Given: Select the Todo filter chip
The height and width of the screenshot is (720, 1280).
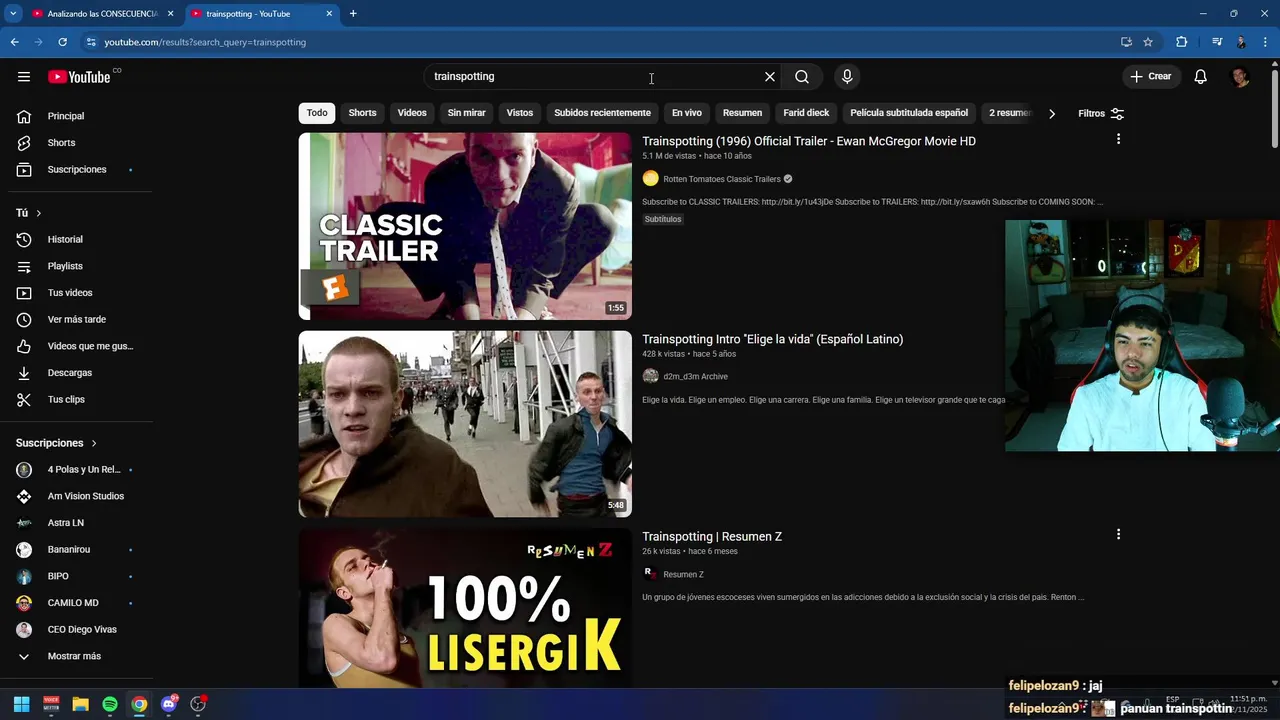Looking at the screenshot, I should tap(317, 113).
